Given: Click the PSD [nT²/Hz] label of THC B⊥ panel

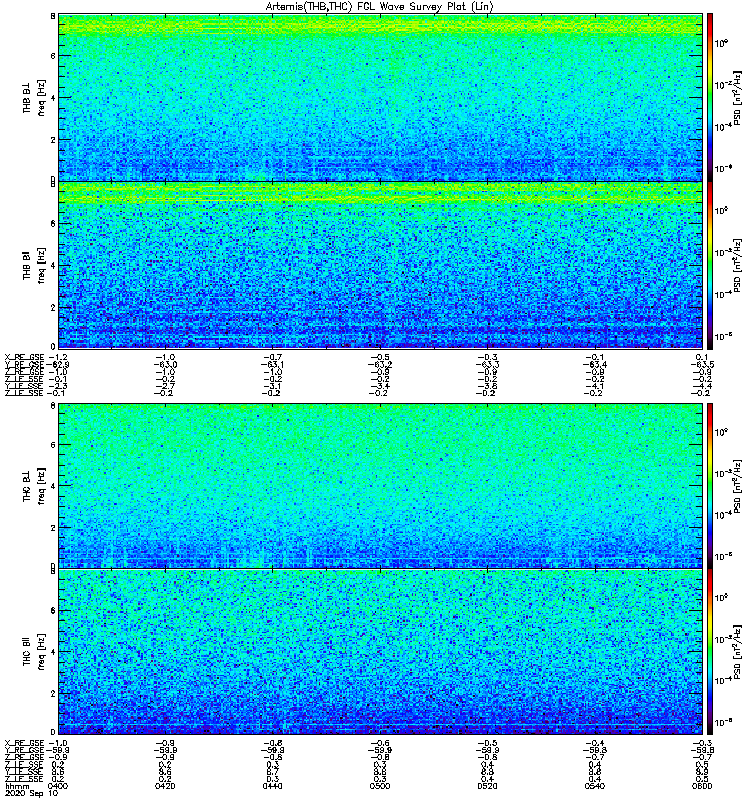Looking at the screenshot, I should [x=738, y=485].
